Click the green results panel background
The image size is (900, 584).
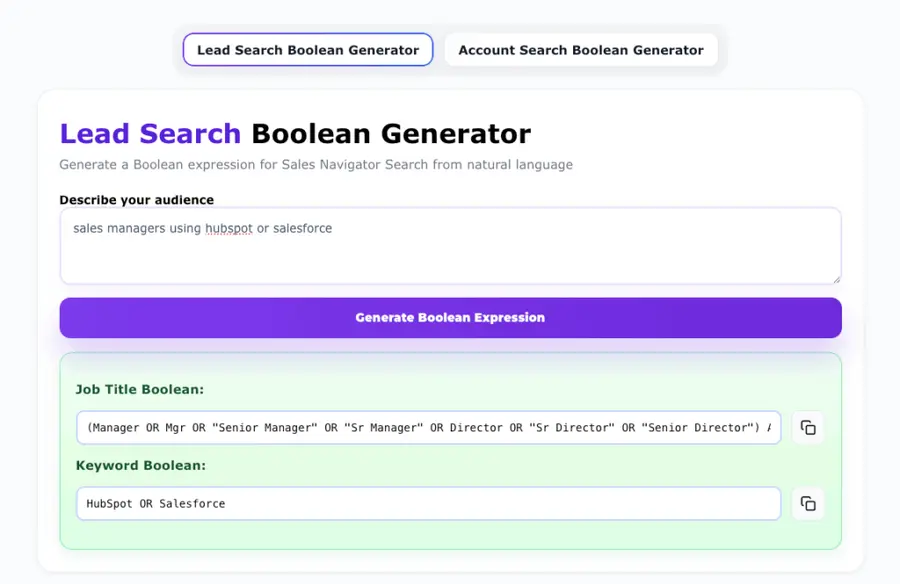pos(450,540)
